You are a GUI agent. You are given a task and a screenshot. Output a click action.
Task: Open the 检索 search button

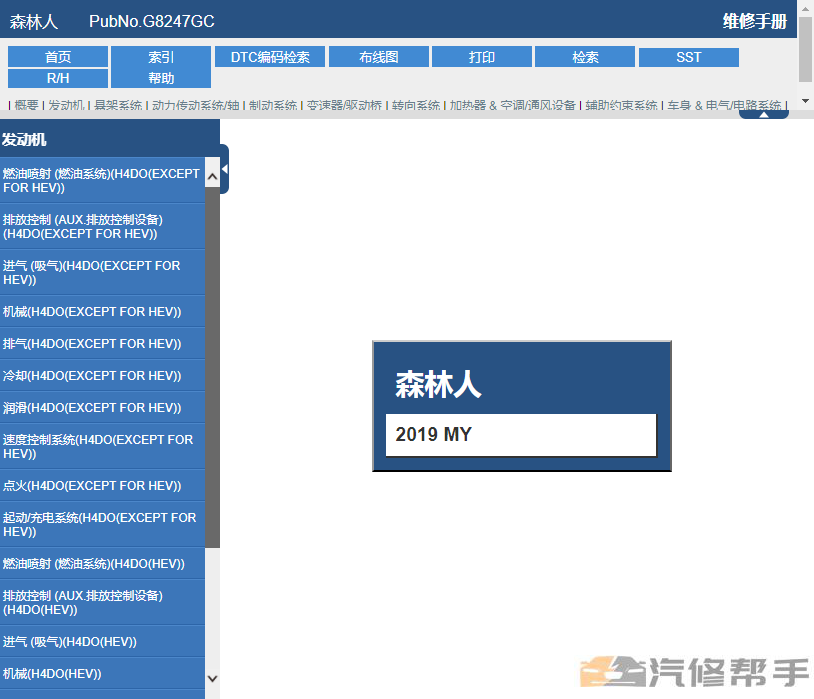[585, 57]
